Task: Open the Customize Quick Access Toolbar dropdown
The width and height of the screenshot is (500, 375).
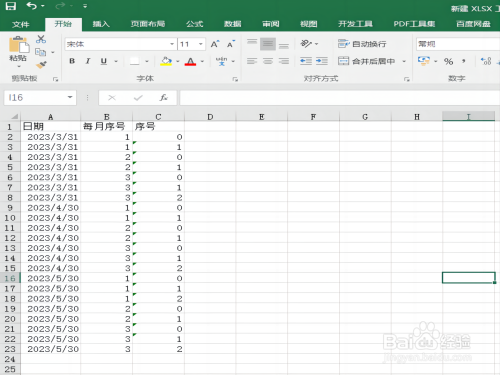Action: (85, 6)
